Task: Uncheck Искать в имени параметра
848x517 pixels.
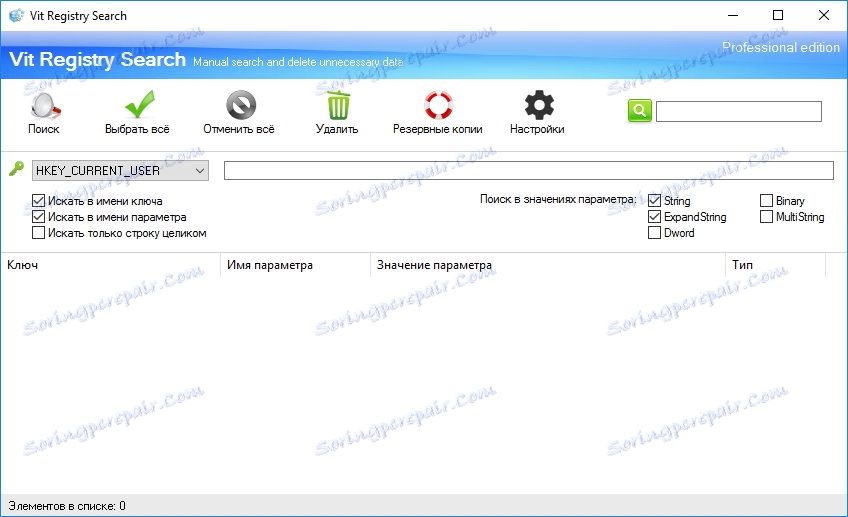Action: 38,217
